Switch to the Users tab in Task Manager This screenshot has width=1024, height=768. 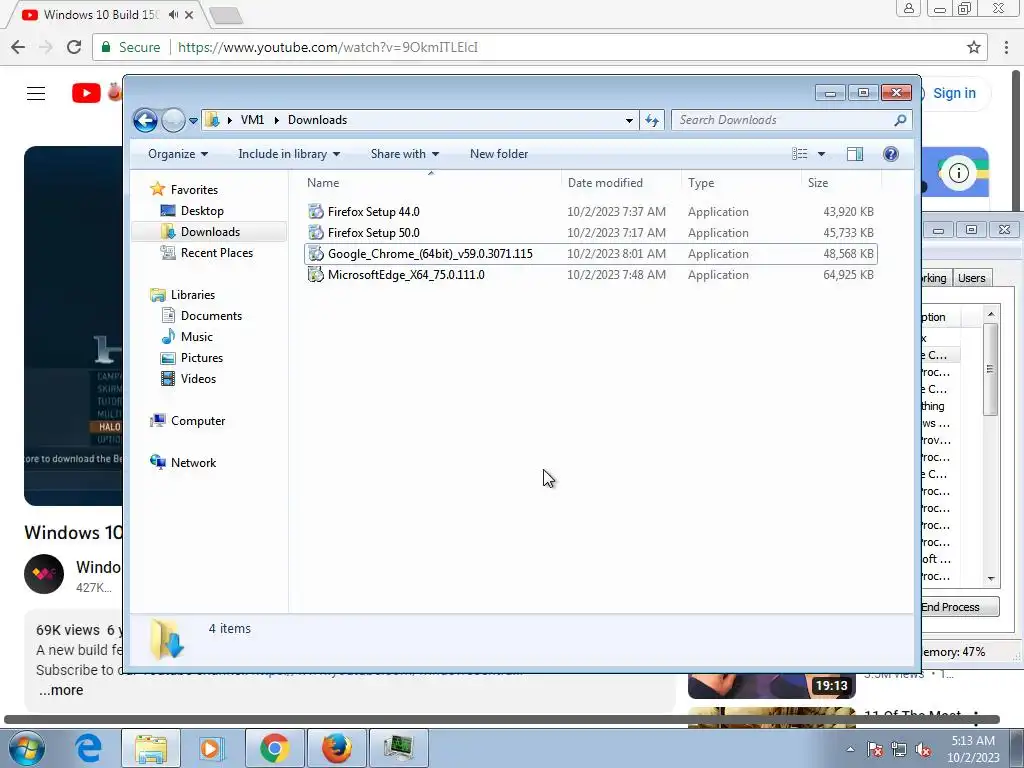972,278
